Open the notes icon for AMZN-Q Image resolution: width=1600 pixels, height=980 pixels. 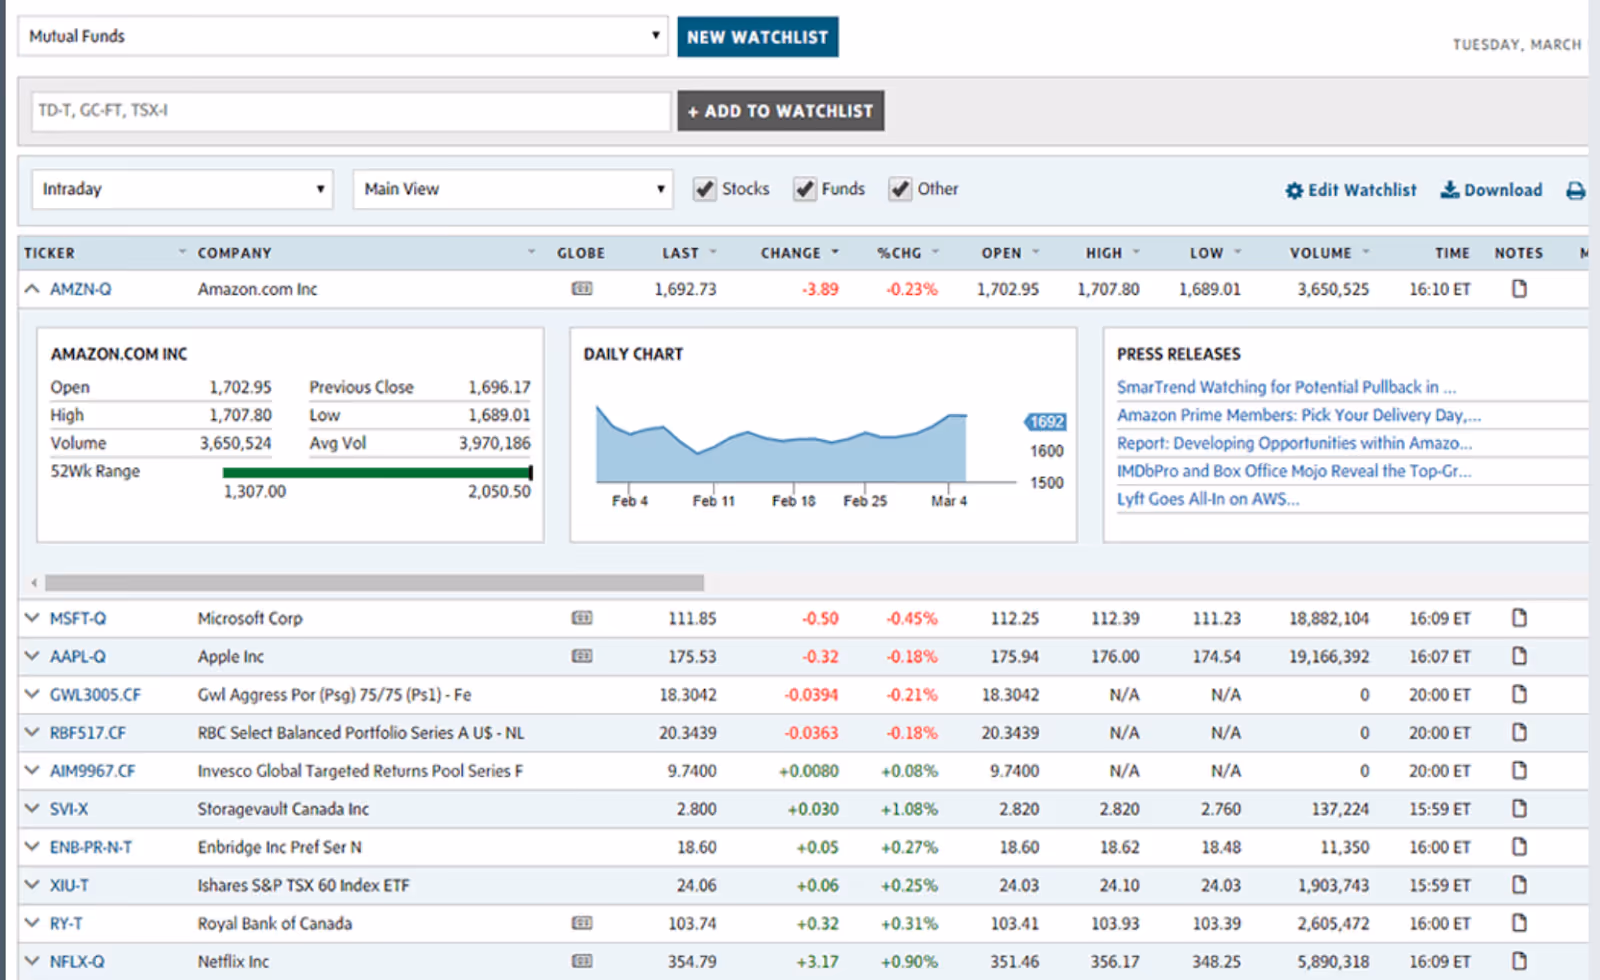click(1518, 289)
